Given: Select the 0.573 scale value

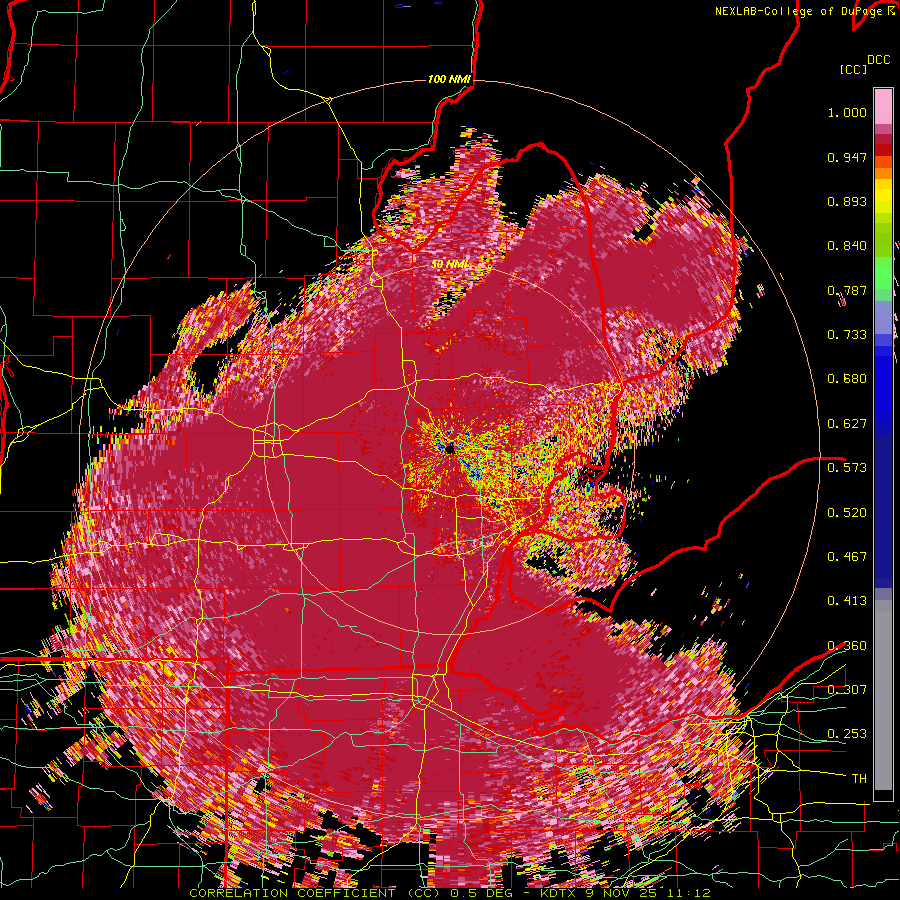Looking at the screenshot, I should click(x=847, y=467).
